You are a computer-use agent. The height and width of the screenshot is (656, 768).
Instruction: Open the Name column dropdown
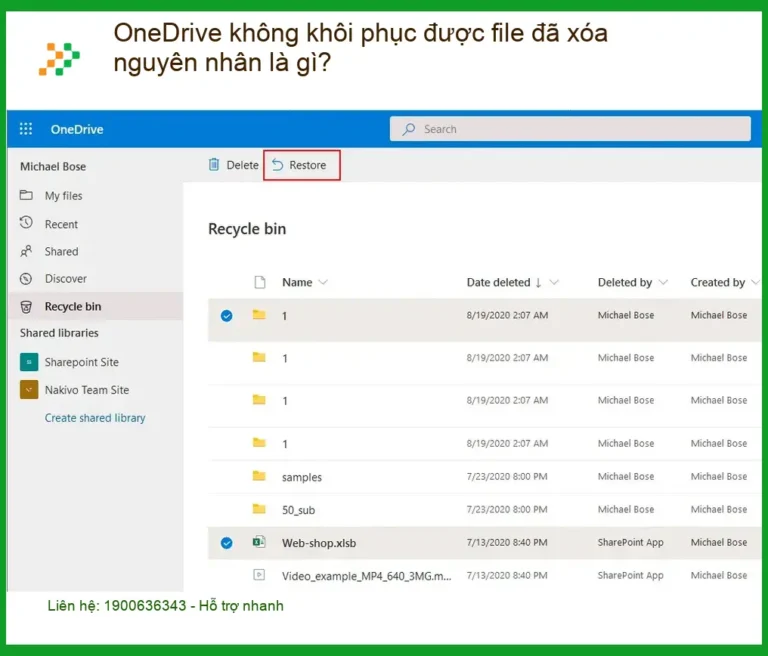tap(323, 282)
